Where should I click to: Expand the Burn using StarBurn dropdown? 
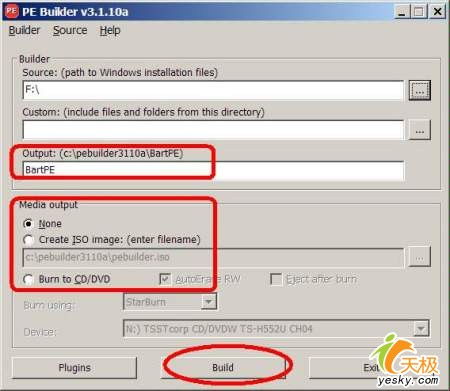209,302
